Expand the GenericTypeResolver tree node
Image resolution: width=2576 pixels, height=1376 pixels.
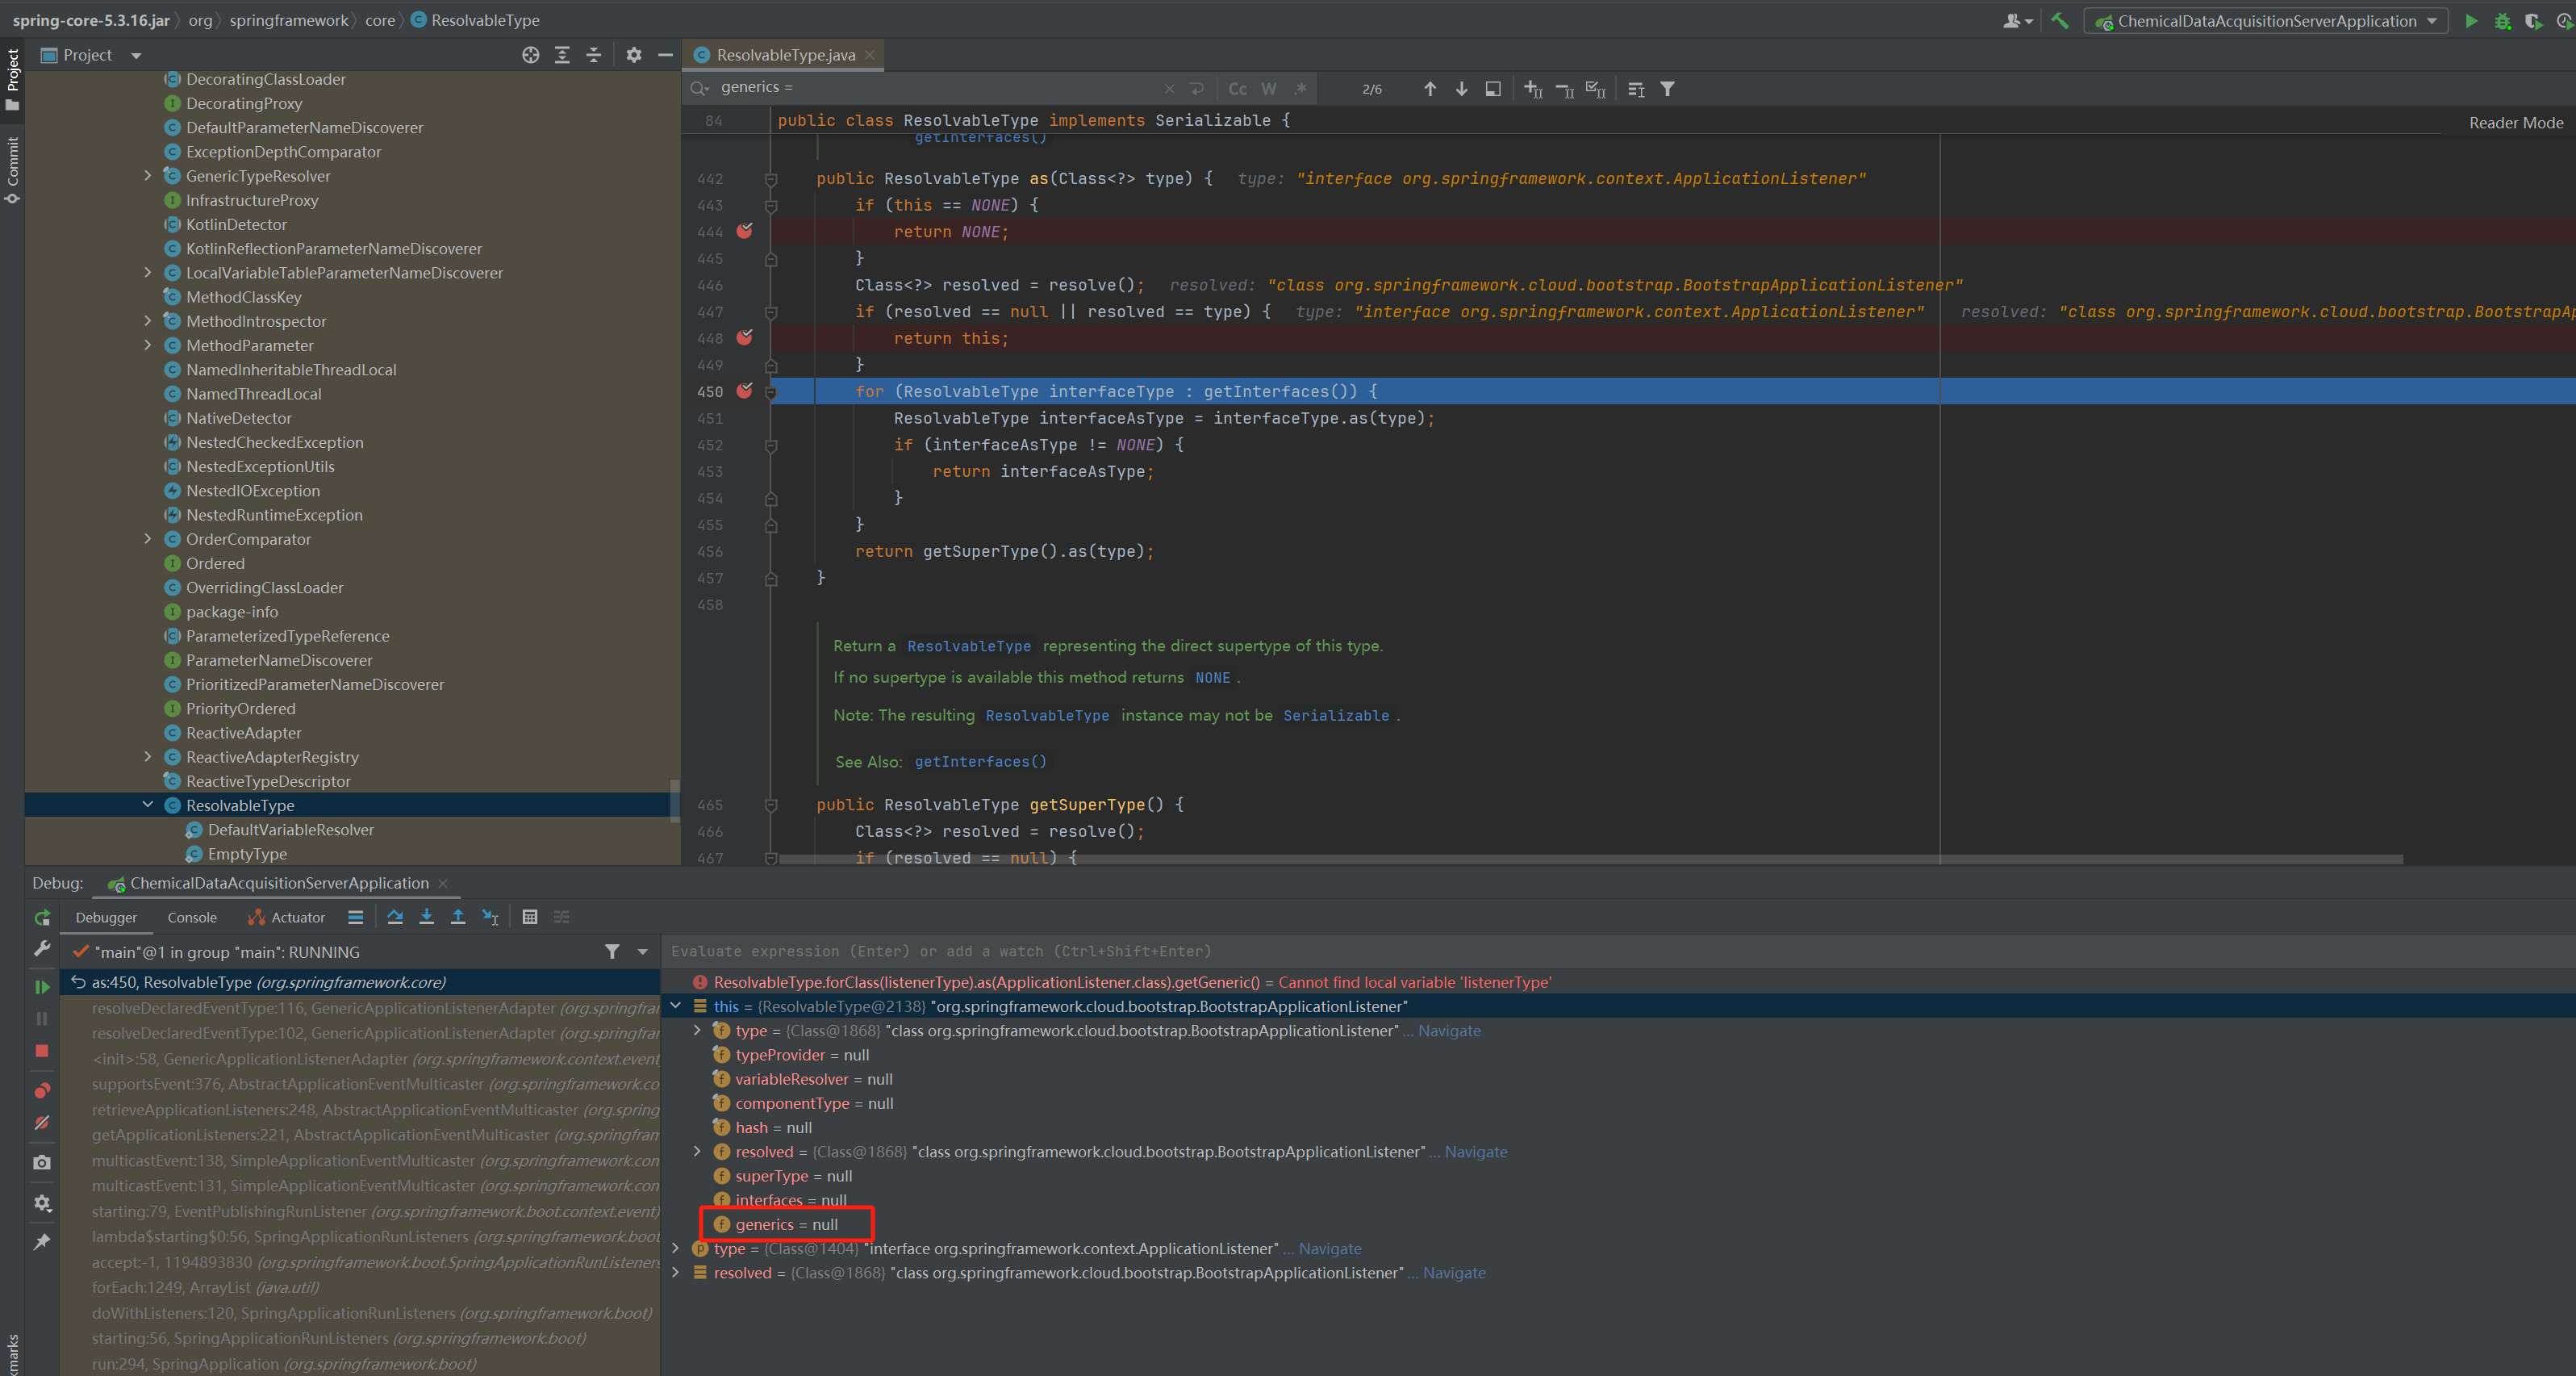148,176
